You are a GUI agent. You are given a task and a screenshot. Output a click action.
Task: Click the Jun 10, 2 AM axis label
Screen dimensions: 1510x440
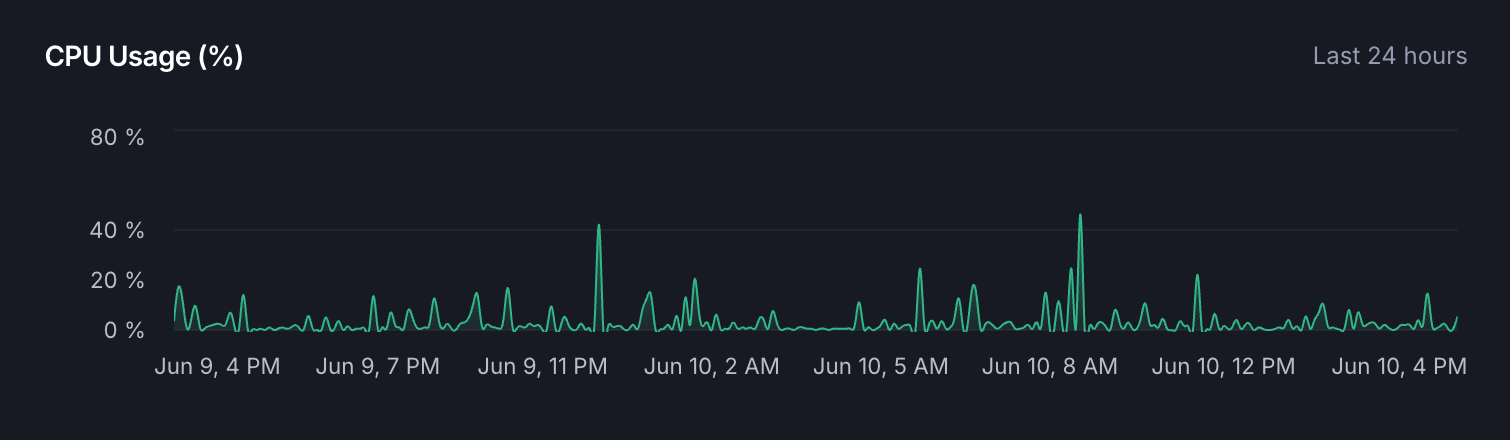[x=711, y=367]
